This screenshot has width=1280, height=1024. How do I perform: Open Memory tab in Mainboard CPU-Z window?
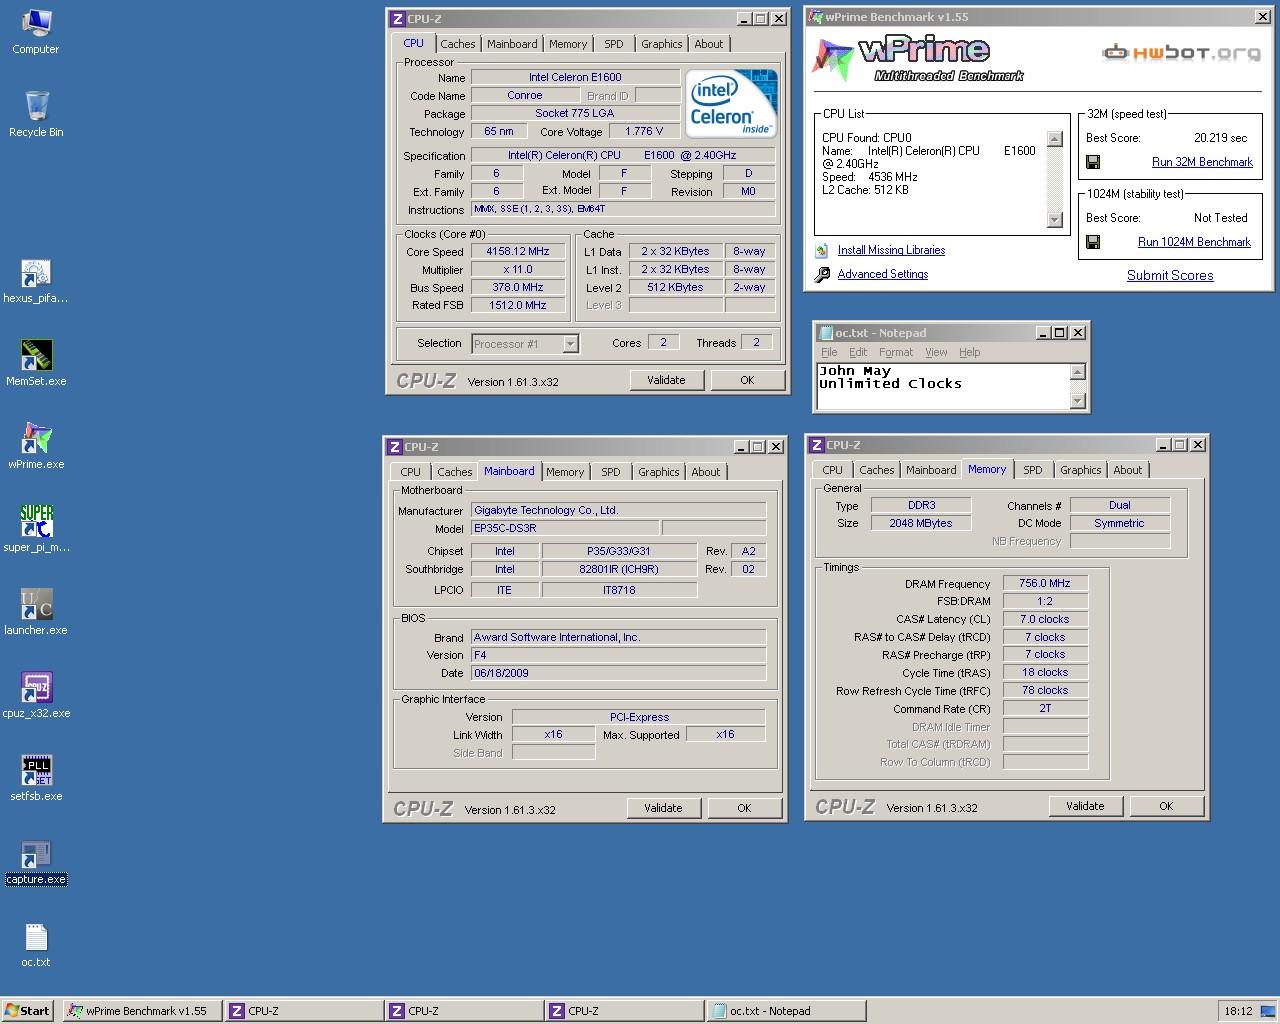pos(565,472)
